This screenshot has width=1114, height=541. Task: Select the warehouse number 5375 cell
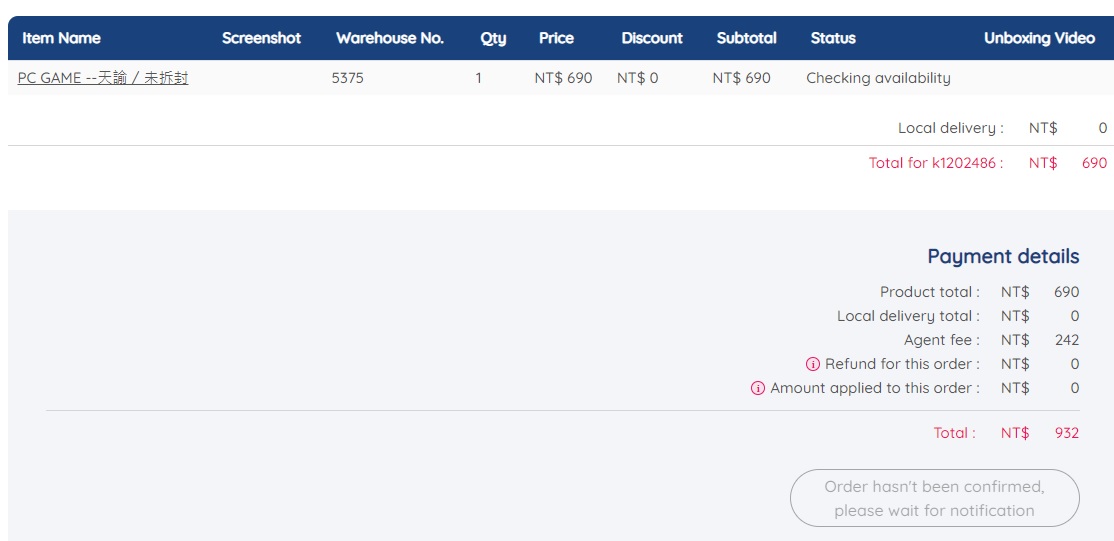point(347,78)
